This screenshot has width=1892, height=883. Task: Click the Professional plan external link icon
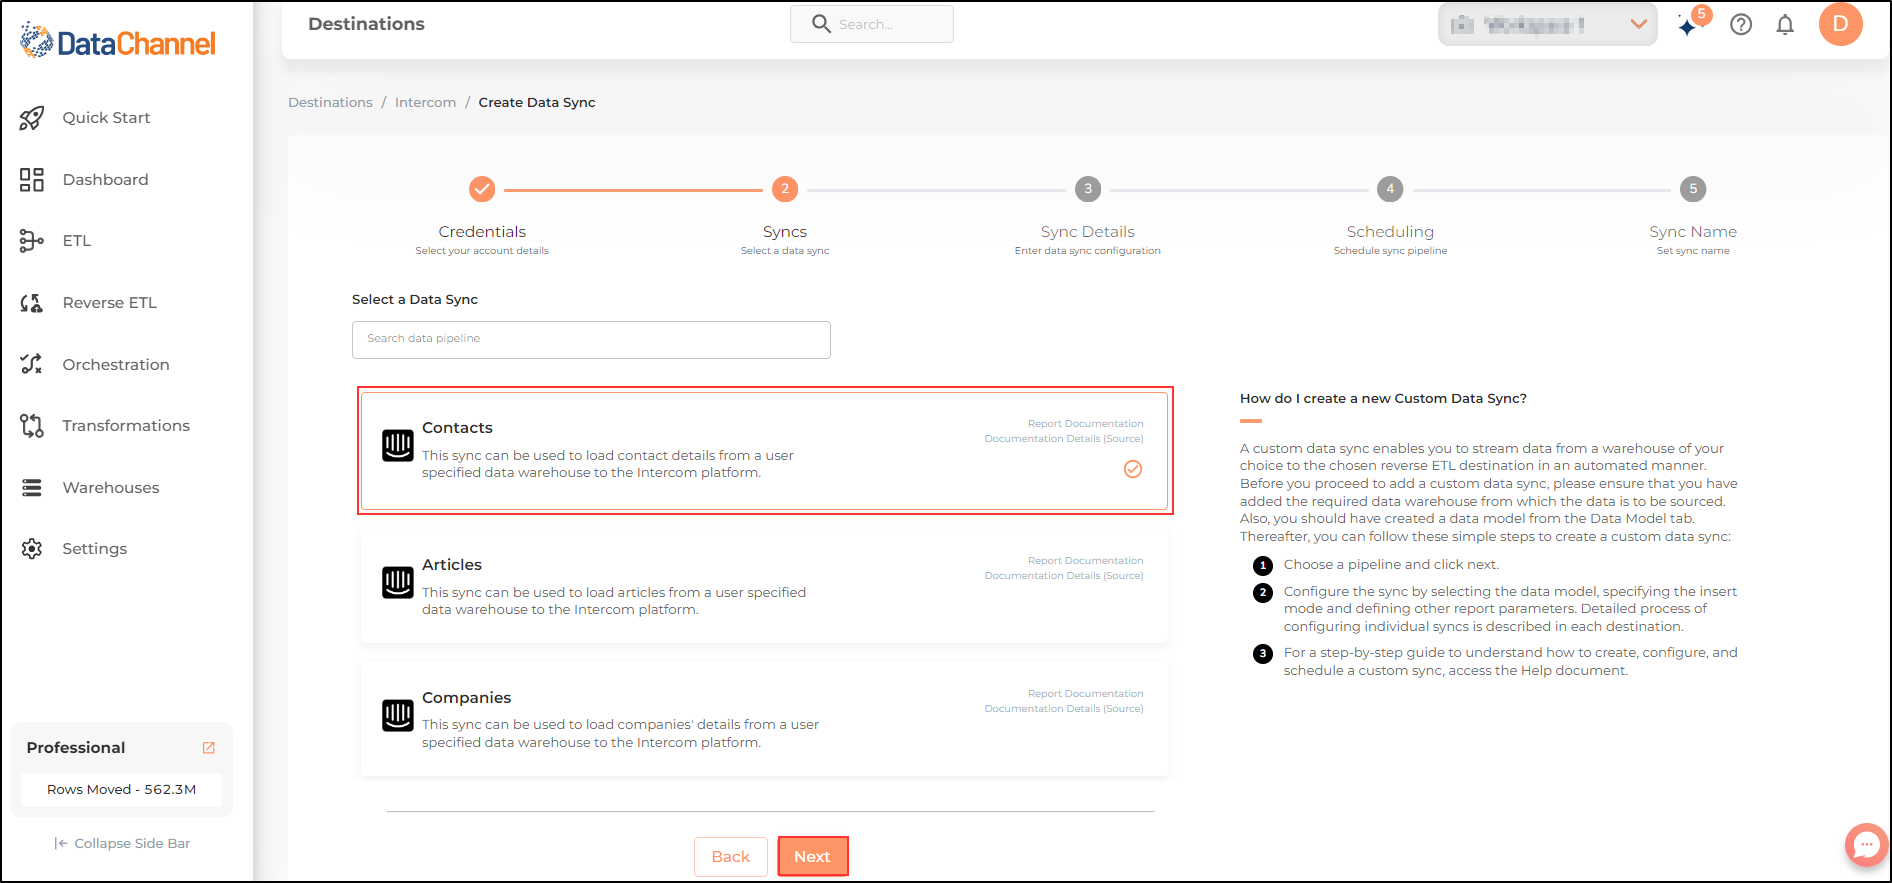coord(209,748)
